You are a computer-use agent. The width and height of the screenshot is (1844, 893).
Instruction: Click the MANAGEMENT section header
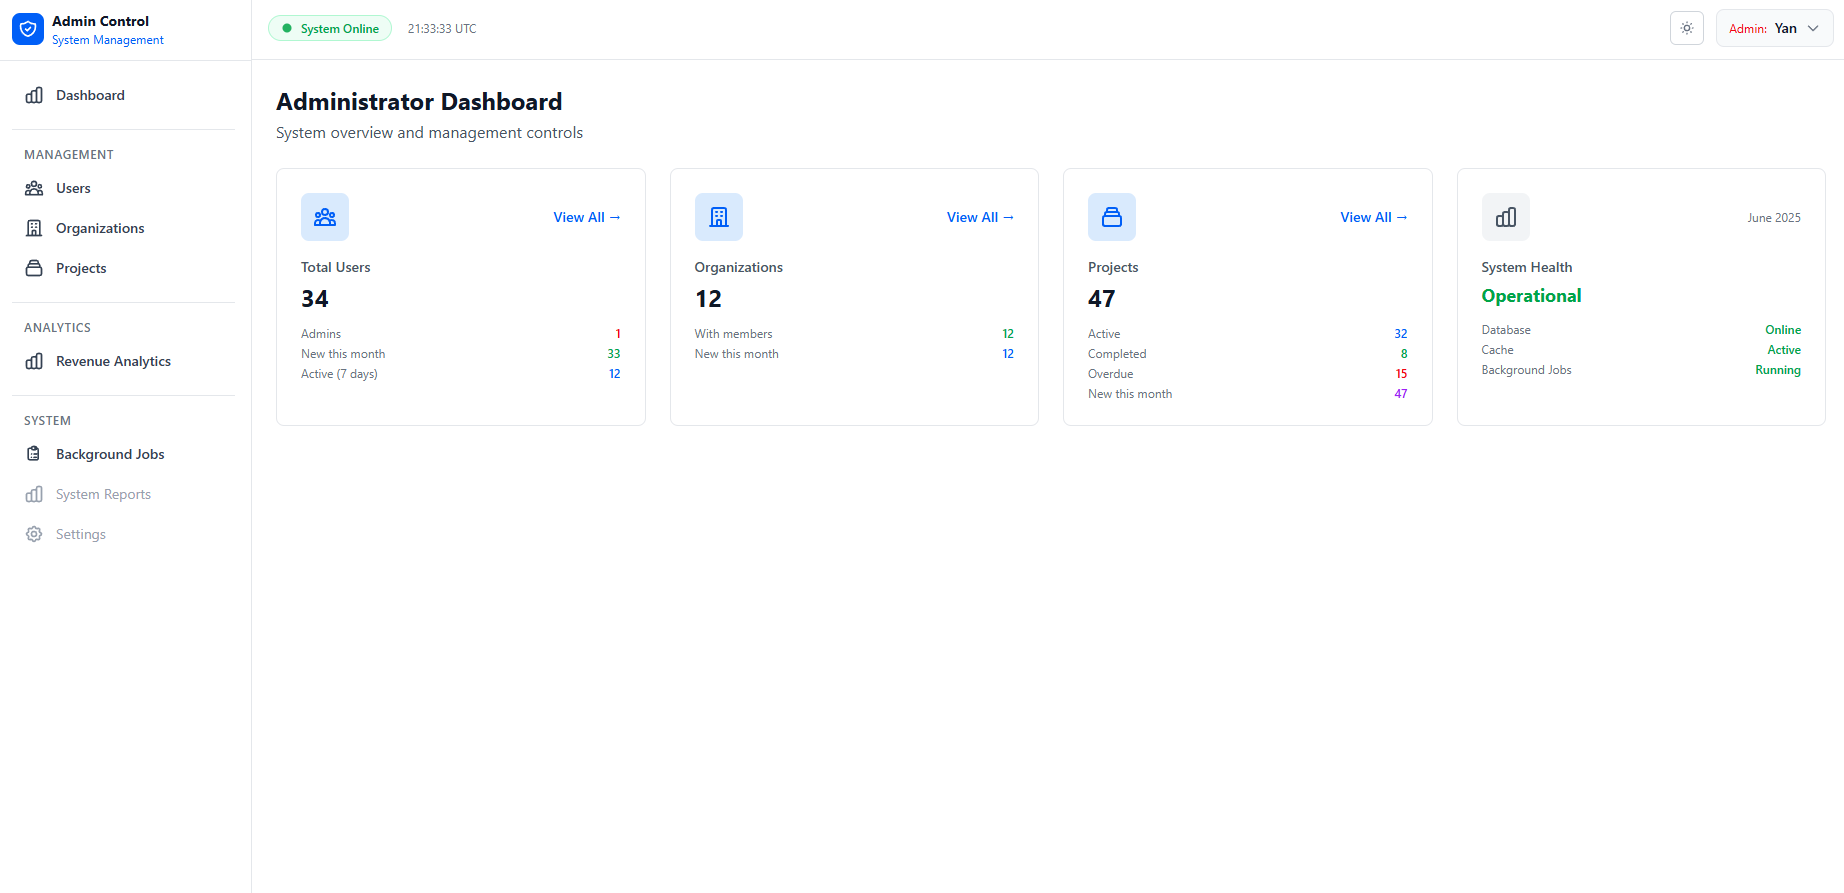point(69,155)
